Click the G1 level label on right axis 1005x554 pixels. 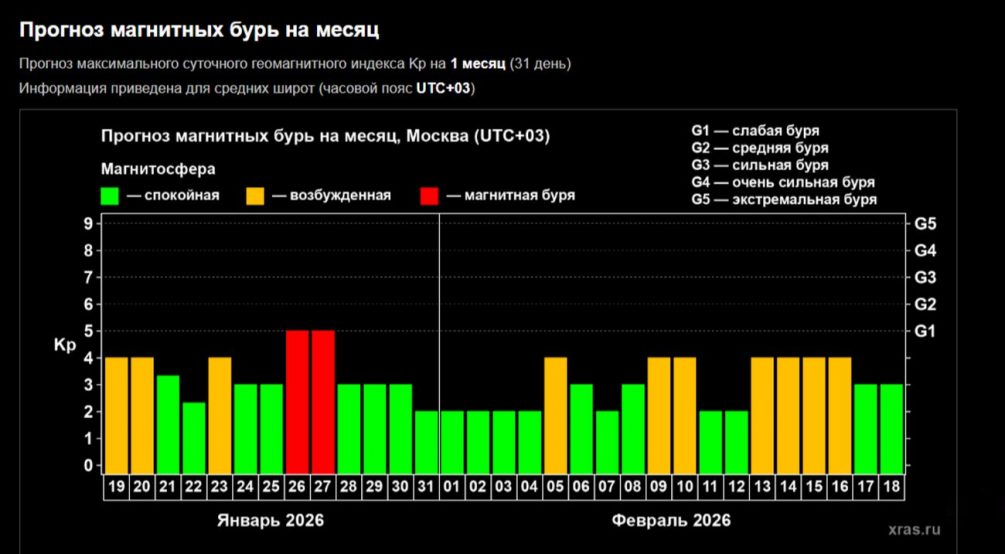925,331
